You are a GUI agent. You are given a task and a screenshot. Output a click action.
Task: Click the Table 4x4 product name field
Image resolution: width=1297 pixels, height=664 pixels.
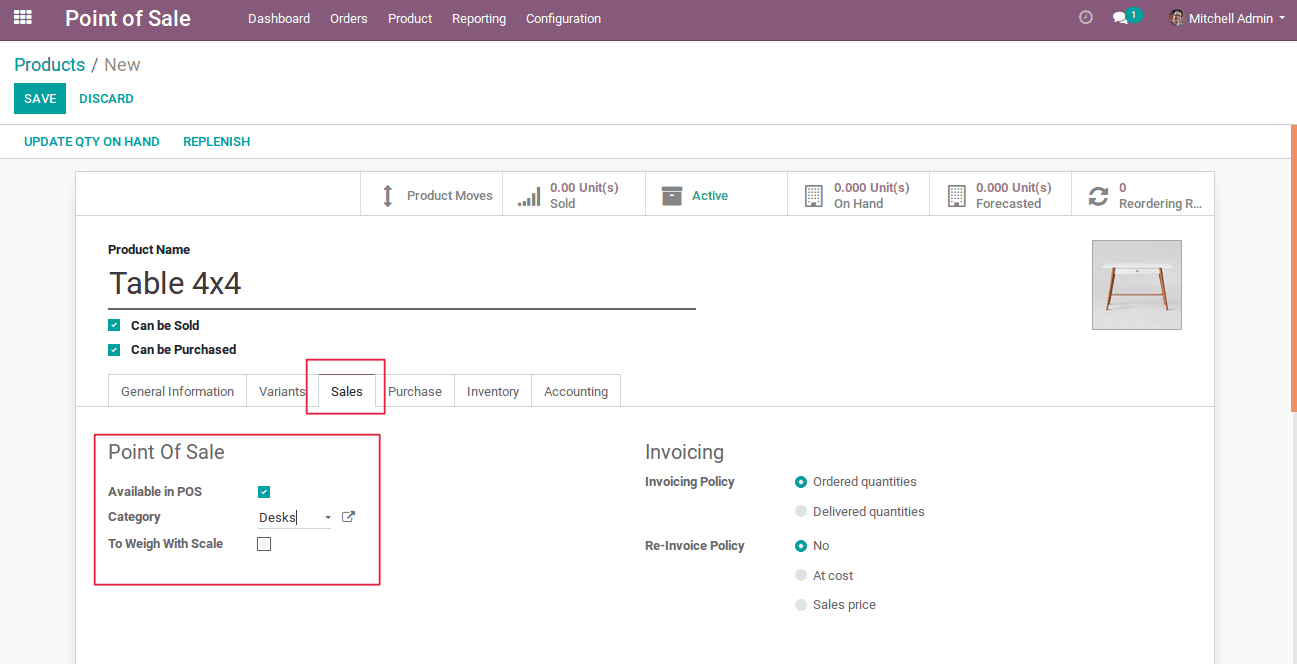click(x=402, y=284)
